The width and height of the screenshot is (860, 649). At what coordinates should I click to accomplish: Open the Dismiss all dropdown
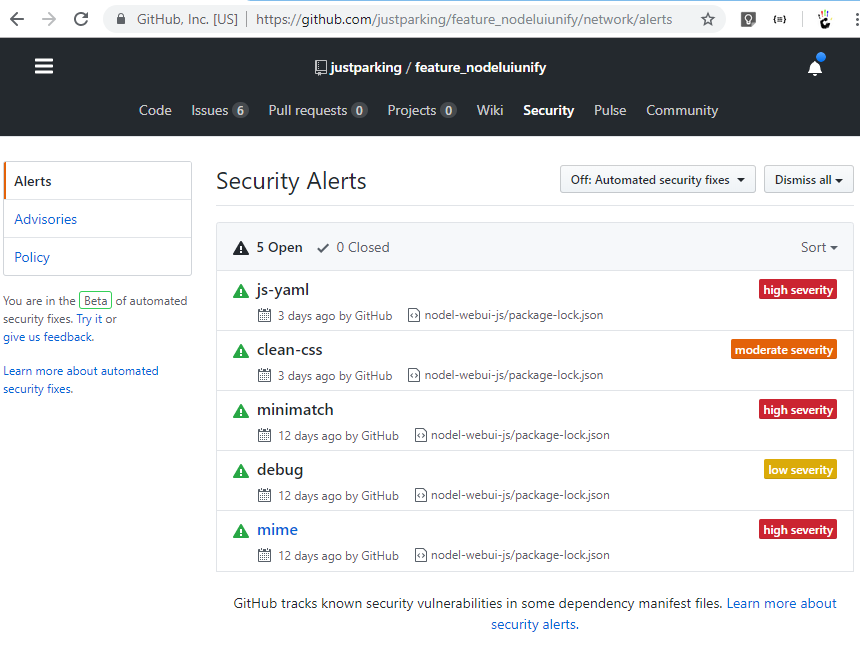click(808, 179)
